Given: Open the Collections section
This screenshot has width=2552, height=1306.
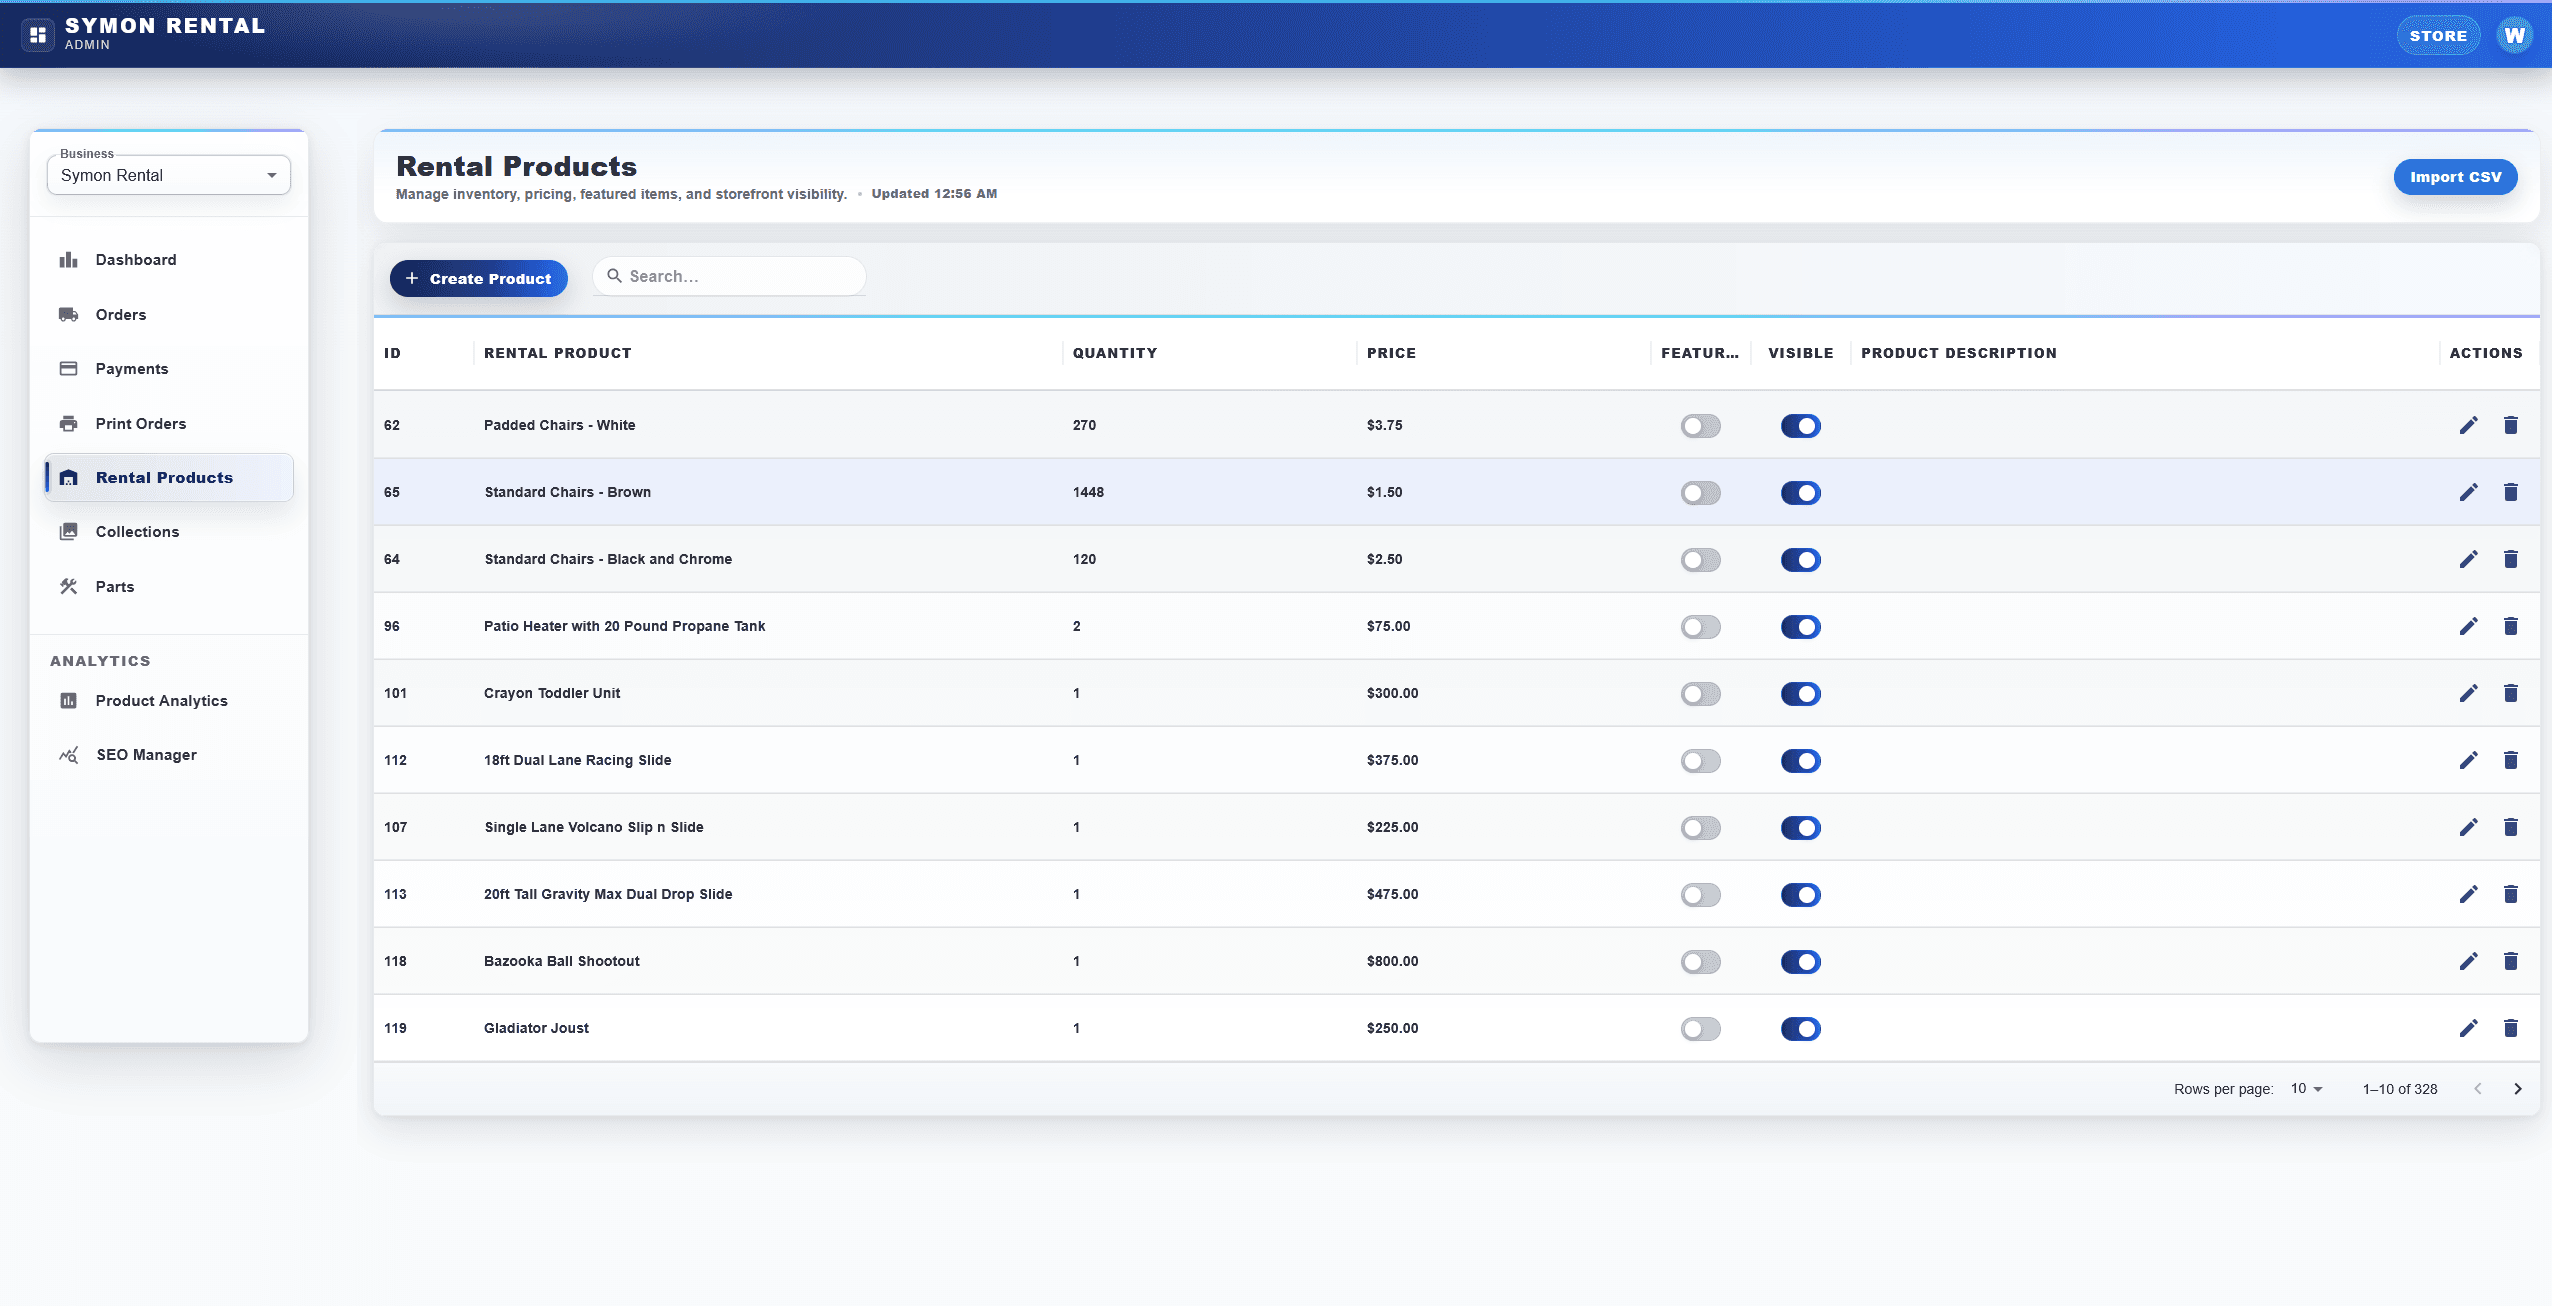Looking at the screenshot, I should click(140, 531).
